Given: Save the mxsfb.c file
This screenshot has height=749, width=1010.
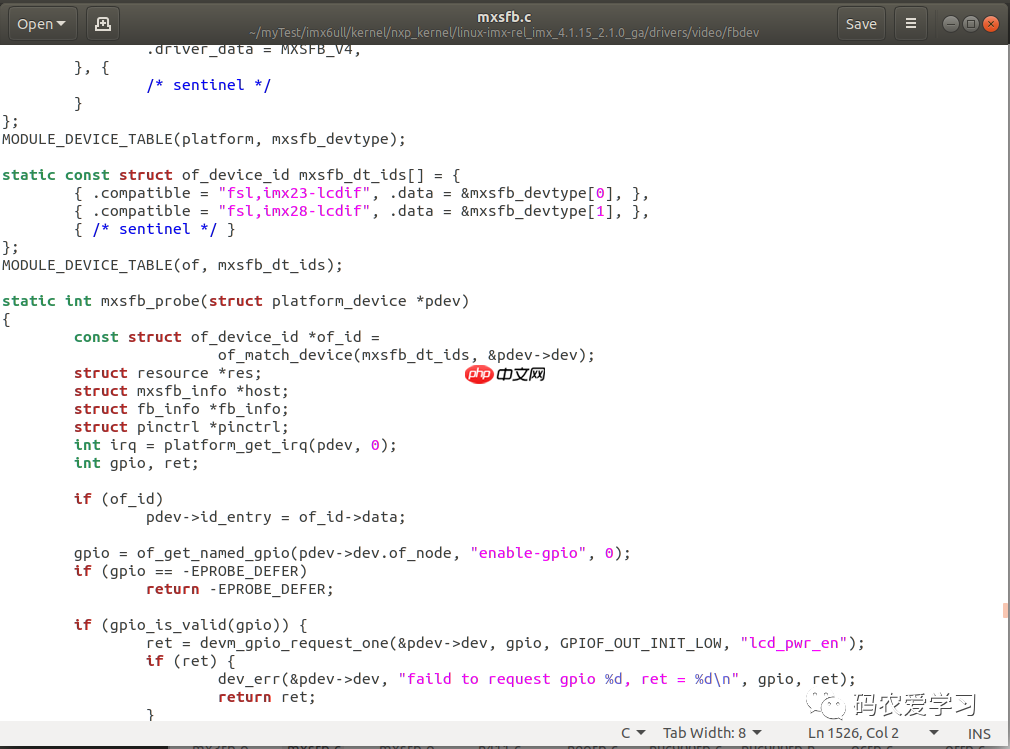Looking at the screenshot, I should pos(861,24).
